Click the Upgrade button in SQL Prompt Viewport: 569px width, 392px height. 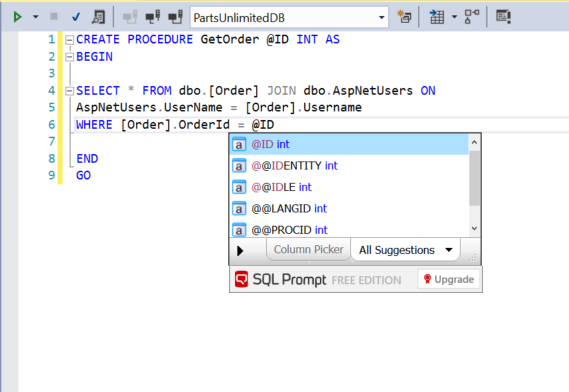pyautogui.click(x=449, y=279)
